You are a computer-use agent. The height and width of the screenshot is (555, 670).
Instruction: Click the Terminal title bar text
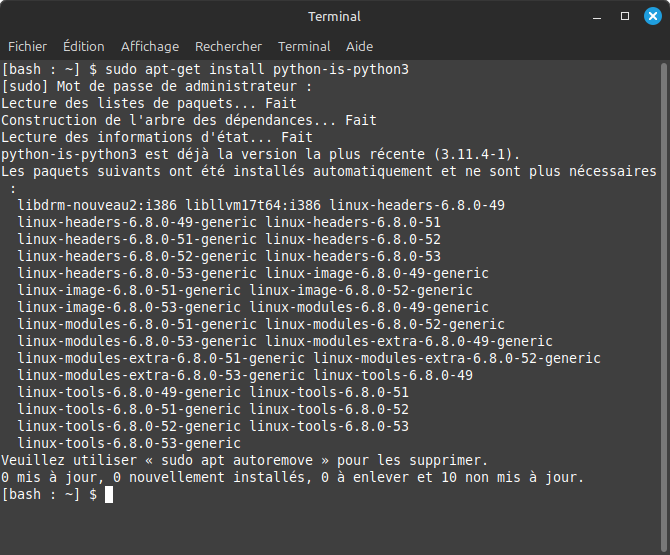pos(334,16)
